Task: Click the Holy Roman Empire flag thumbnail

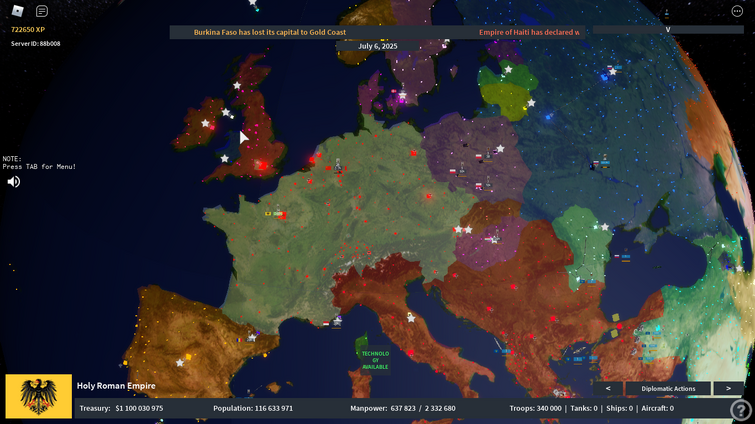Action: click(39, 396)
